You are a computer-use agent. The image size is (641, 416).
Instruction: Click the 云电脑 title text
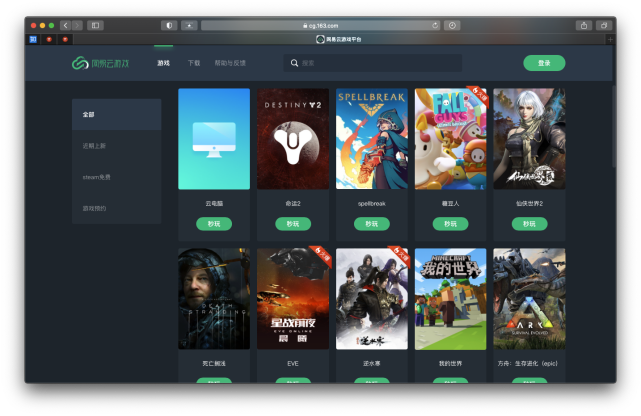[214, 204]
